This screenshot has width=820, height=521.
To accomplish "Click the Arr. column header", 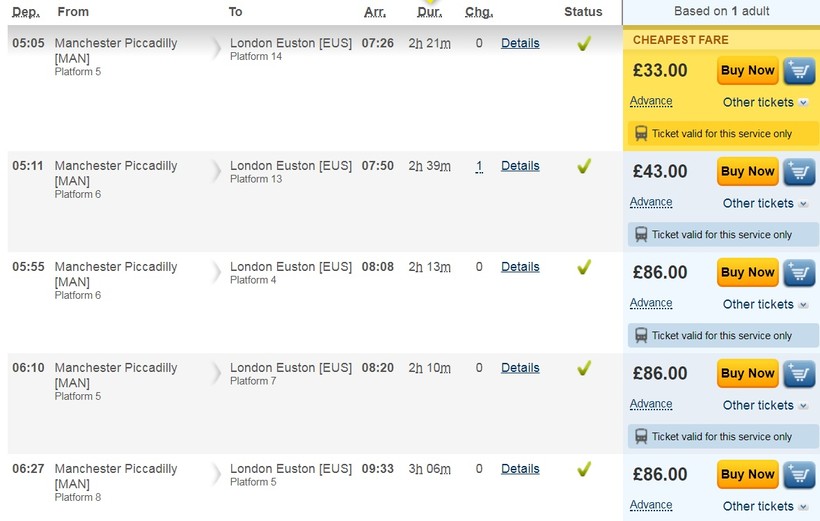I will [375, 12].
